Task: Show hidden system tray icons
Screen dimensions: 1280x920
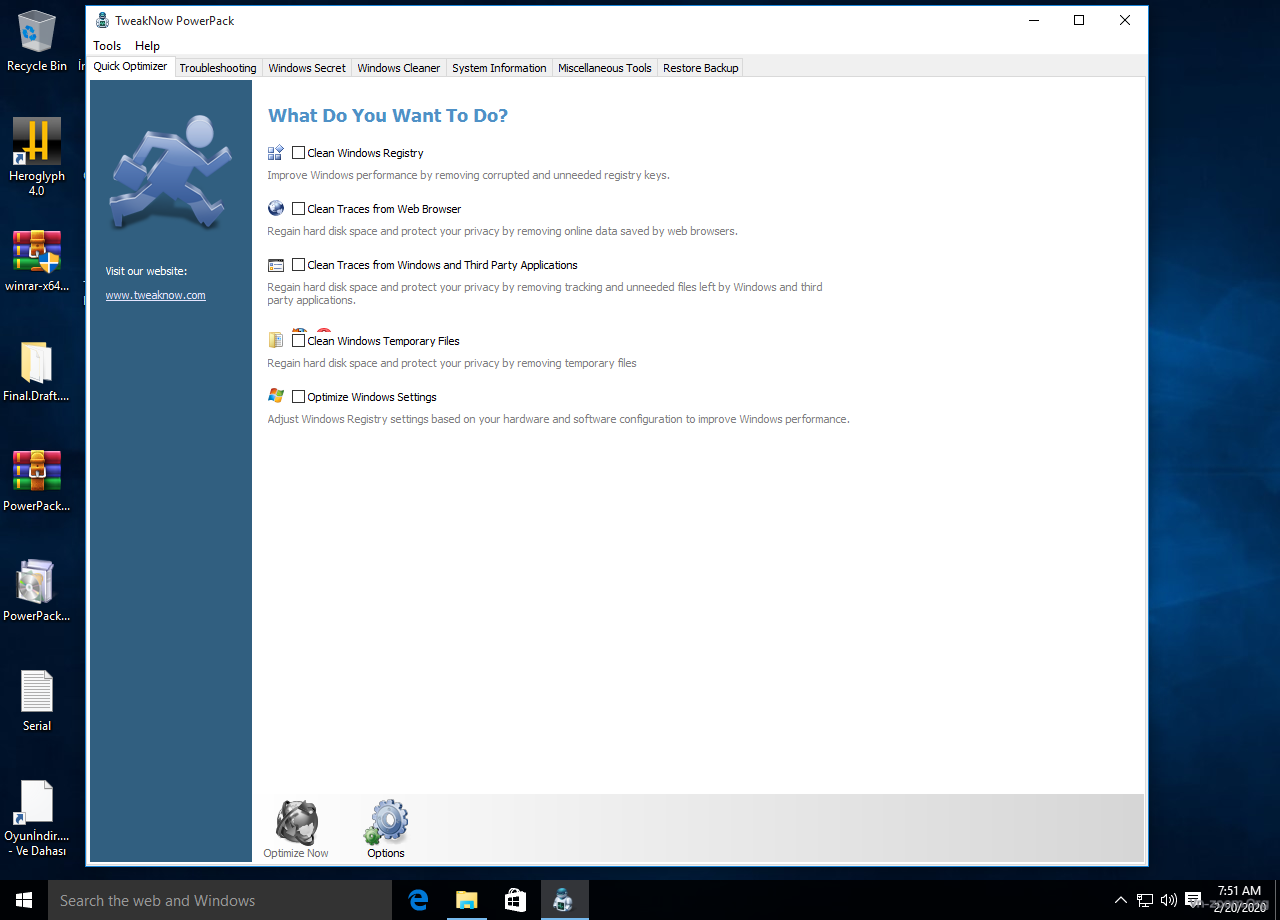Action: pyautogui.click(x=1120, y=900)
